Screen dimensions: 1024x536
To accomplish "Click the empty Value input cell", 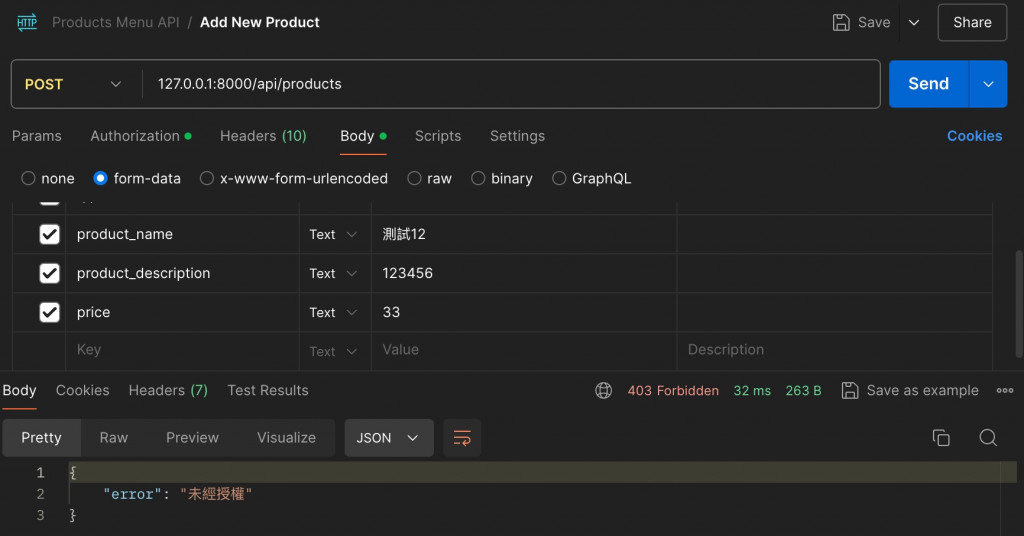I will [x=524, y=350].
